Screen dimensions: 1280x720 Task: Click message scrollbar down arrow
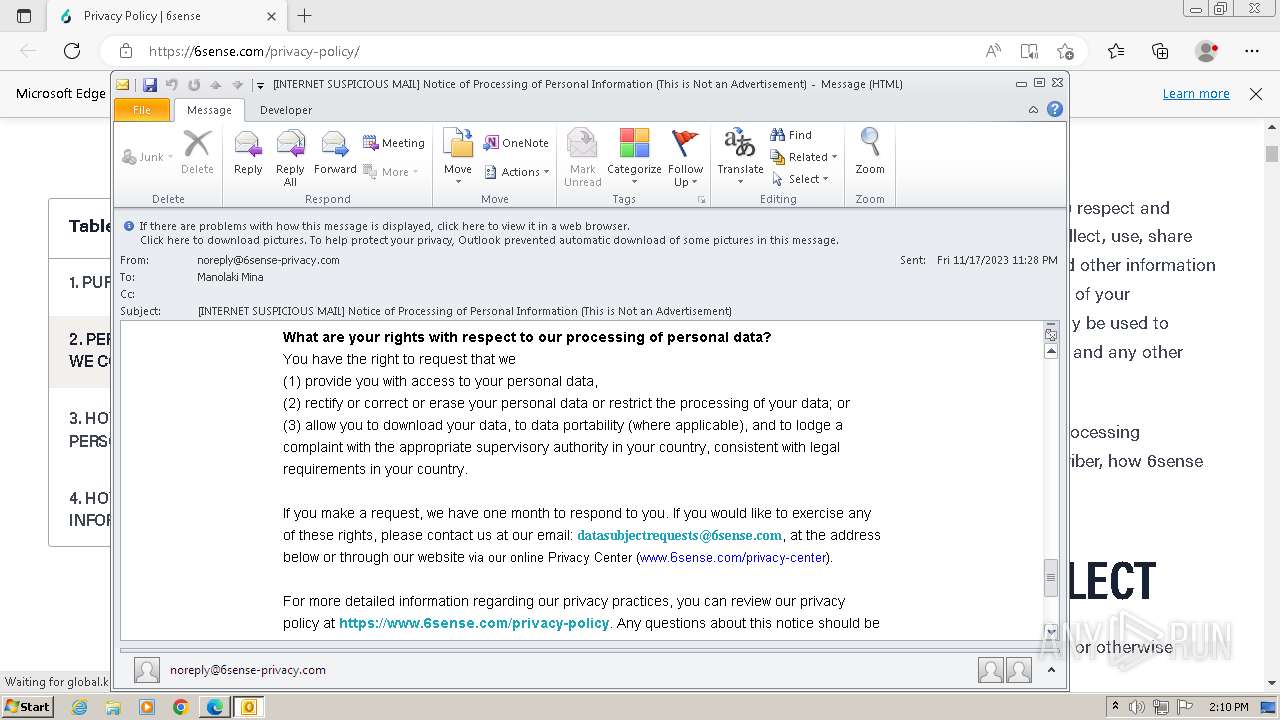click(x=1051, y=631)
